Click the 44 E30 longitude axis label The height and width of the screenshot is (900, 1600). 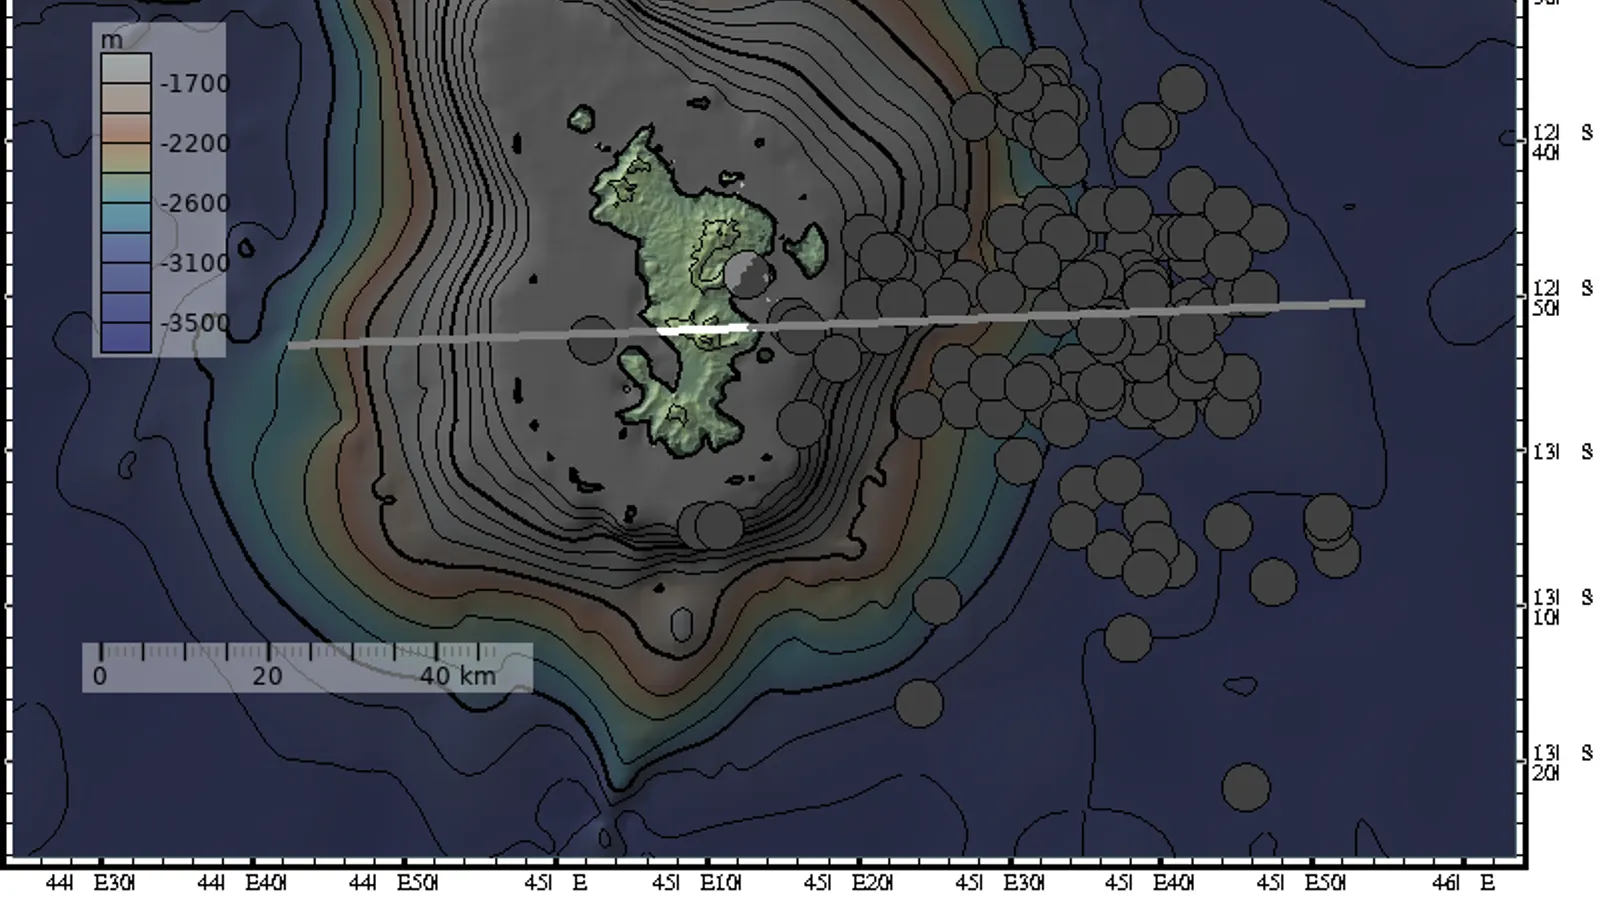click(90, 883)
